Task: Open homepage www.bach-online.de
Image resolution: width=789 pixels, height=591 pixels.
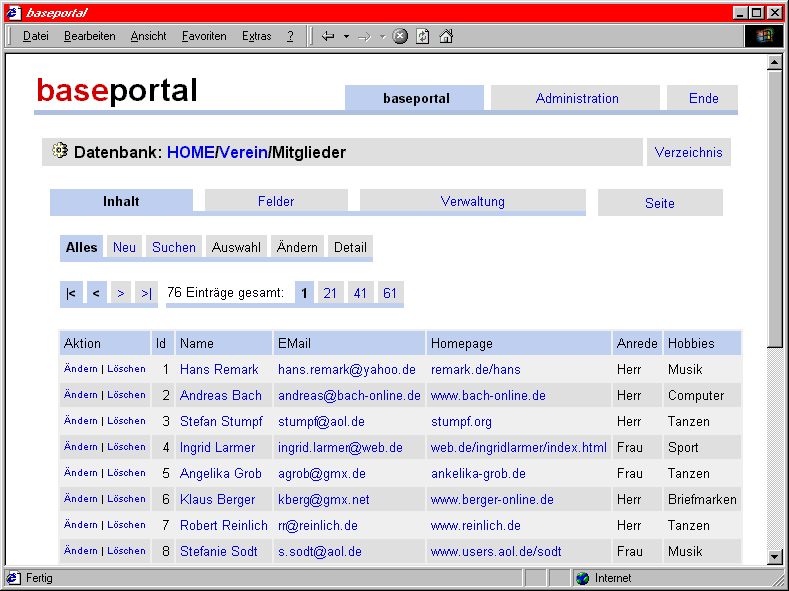Action: [x=489, y=395]
